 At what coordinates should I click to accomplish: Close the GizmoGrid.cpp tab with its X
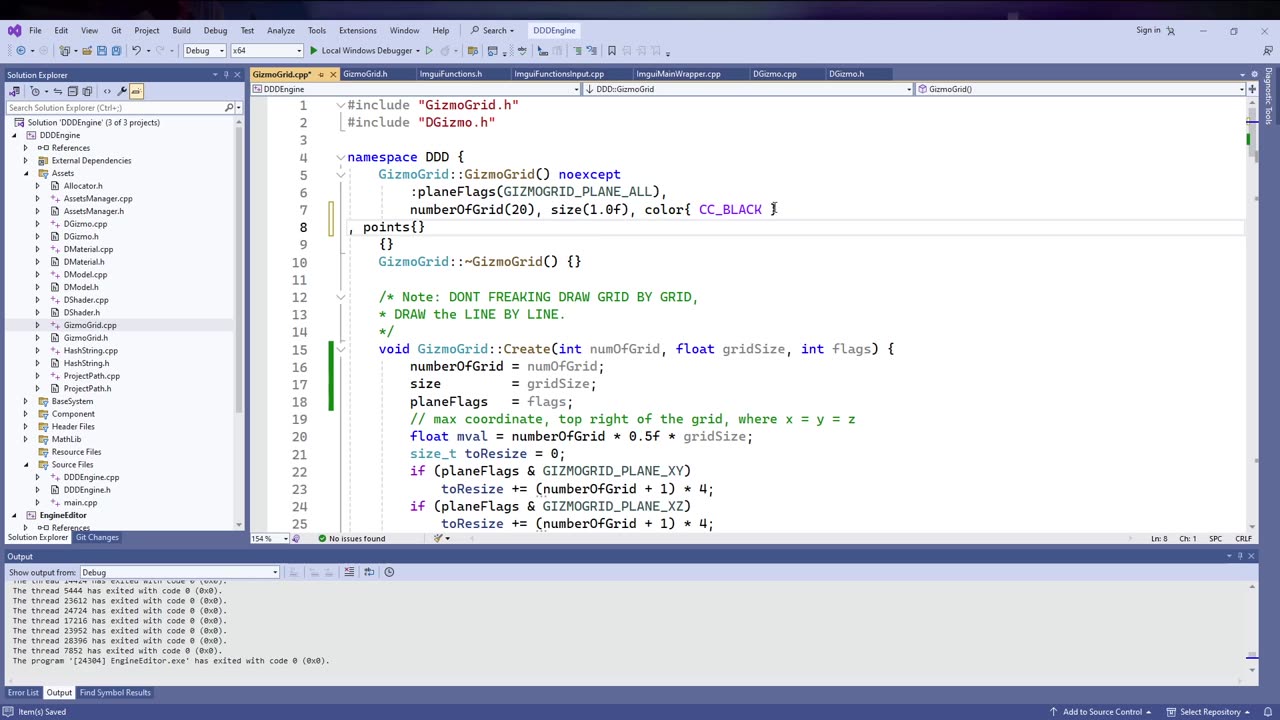click(333, 74)
